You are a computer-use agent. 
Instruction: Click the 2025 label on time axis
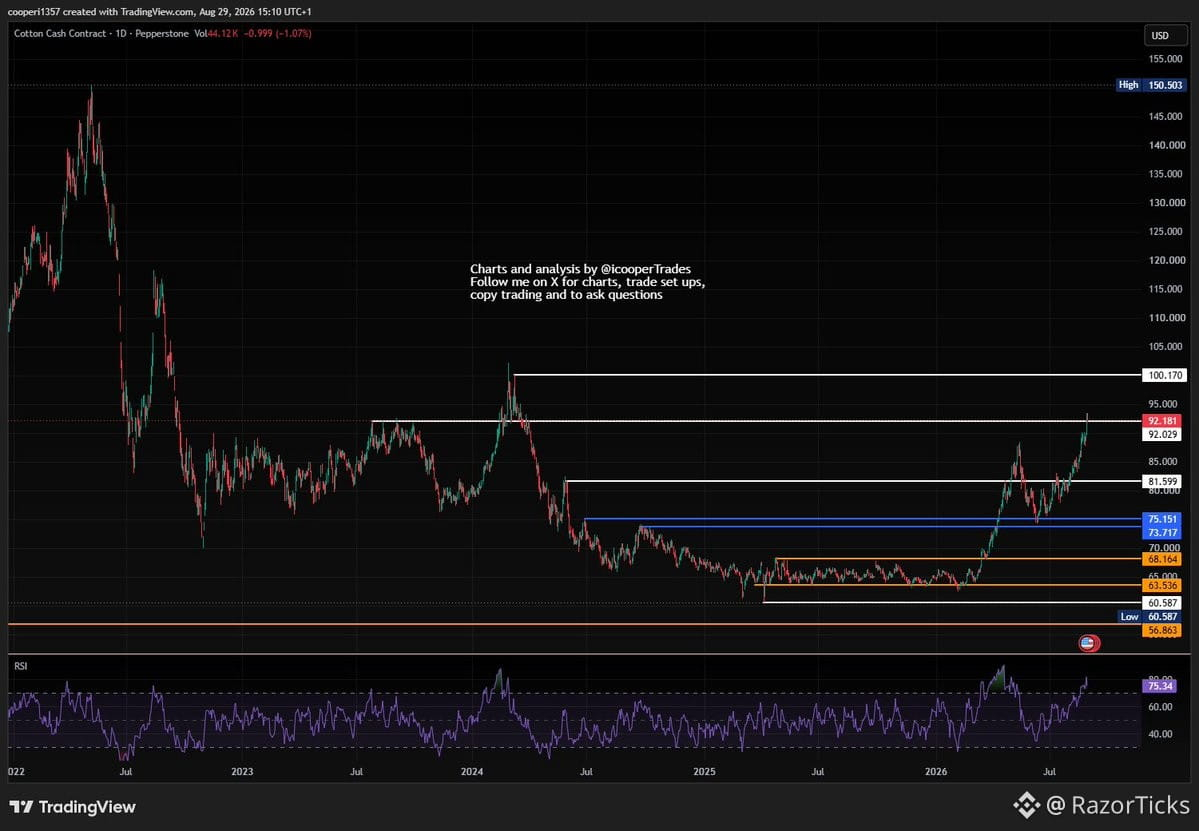pos(703,771)
